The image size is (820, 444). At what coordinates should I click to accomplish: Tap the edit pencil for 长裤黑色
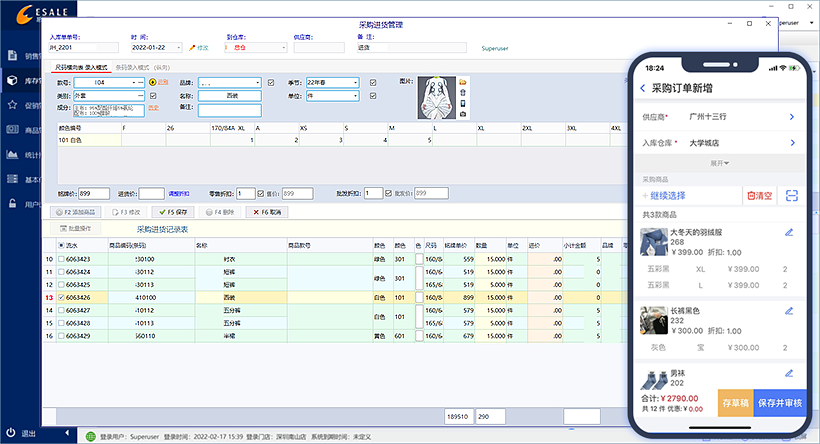coord(789,313)
